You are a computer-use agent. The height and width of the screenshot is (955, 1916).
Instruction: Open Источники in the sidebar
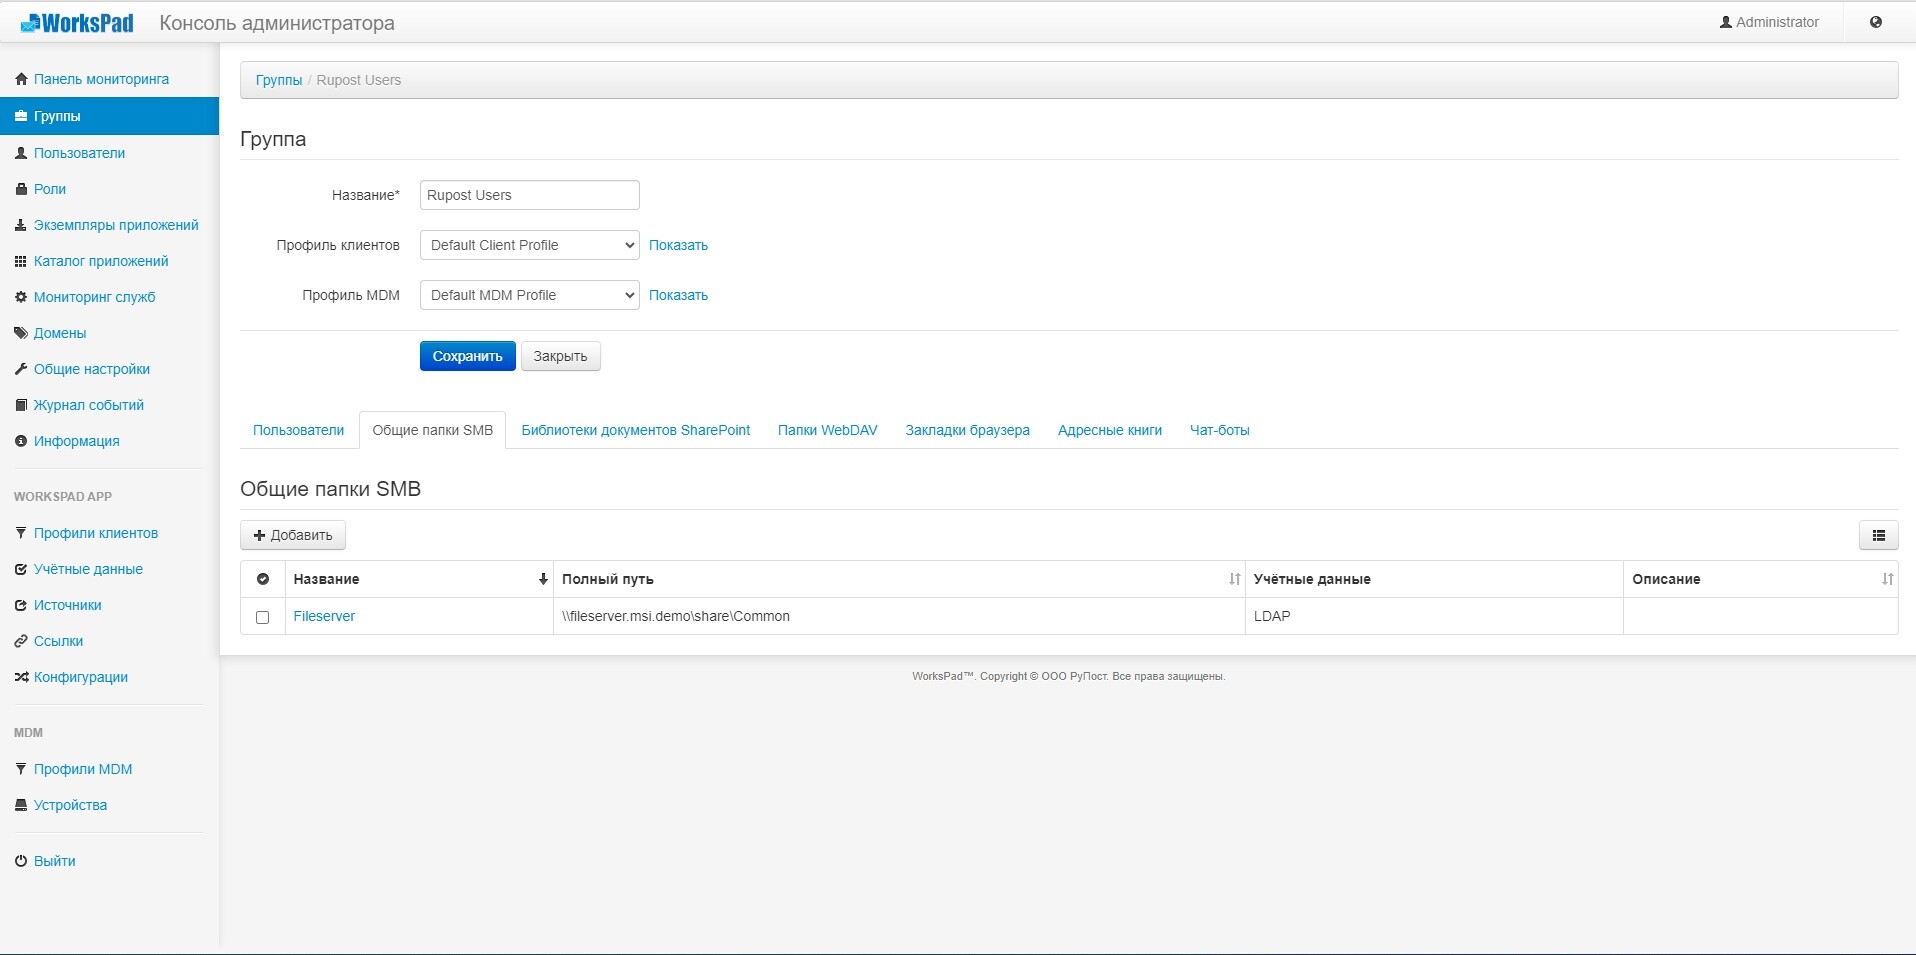pos(68,605)
